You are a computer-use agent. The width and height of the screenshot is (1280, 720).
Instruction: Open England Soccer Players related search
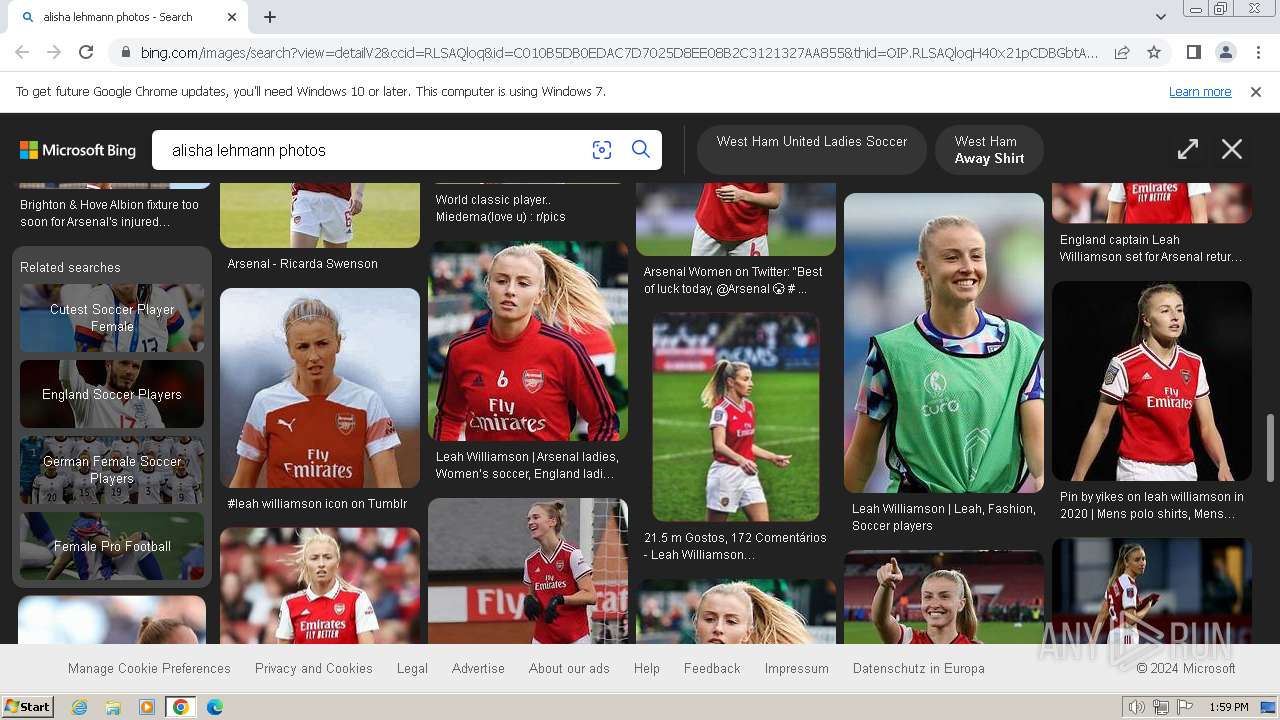112,394
